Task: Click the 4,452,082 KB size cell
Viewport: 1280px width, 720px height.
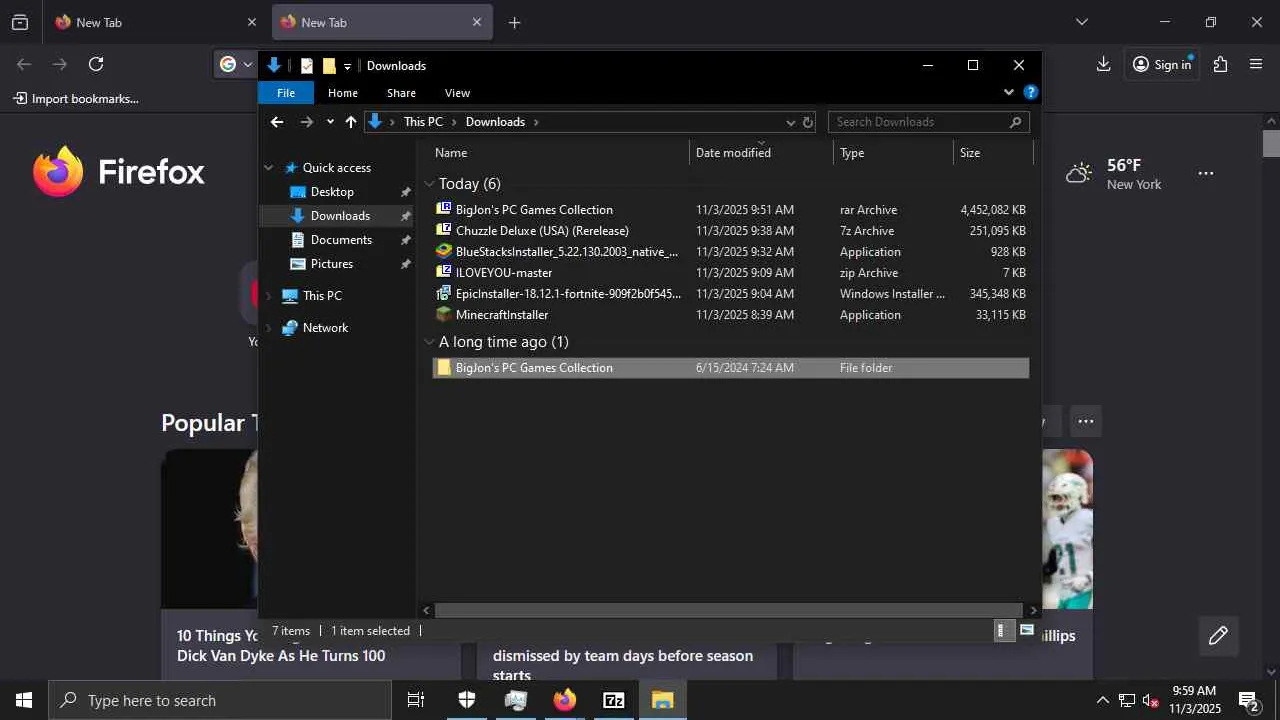Action: [993, 210]
